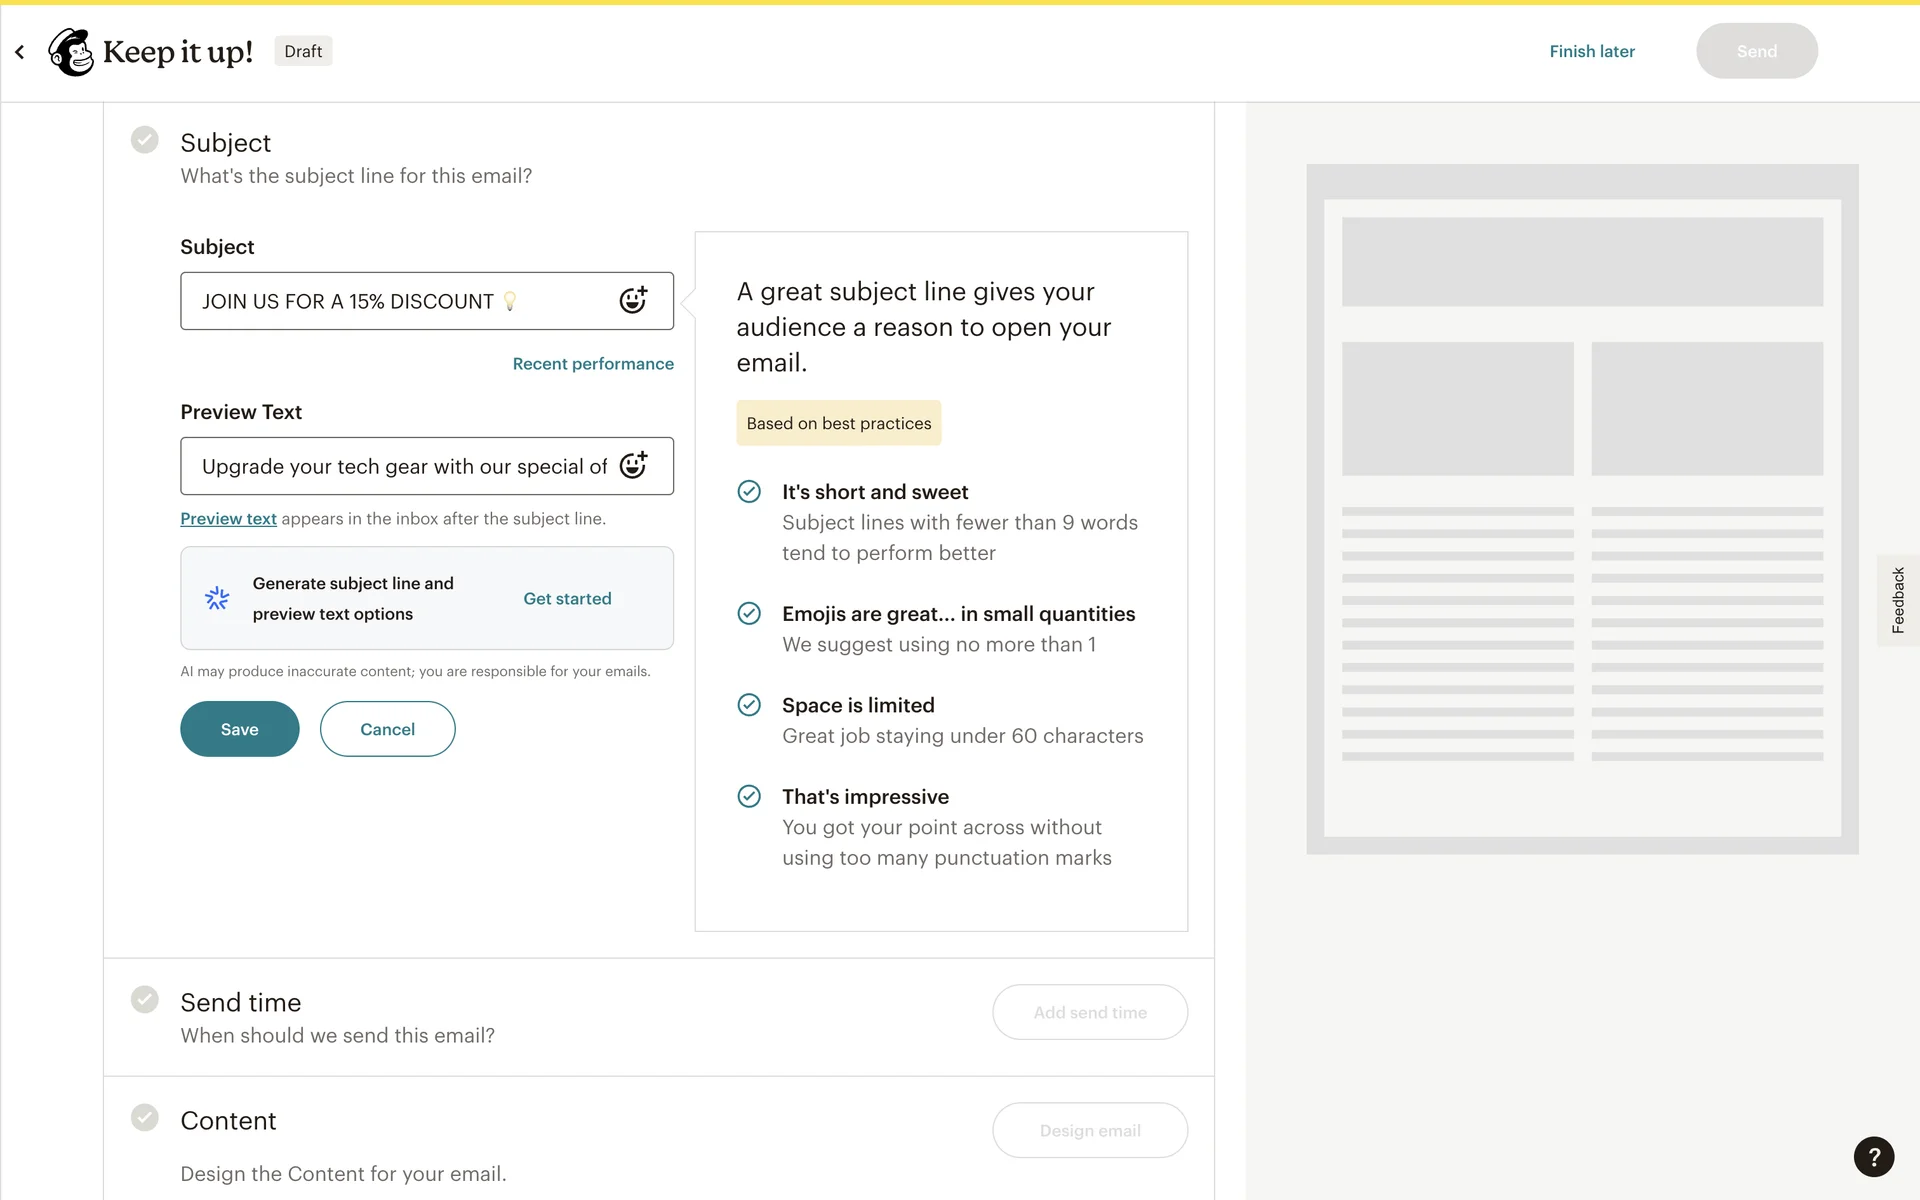Save the subject line
Image resolution: width=1920 pixels, height=1200 pixels.
pos(239,729)
